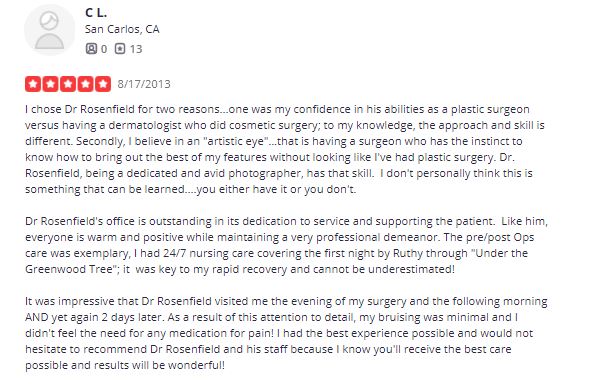Click the review count number 13
The height and width of the screenshot is (386, 593).
136,49
